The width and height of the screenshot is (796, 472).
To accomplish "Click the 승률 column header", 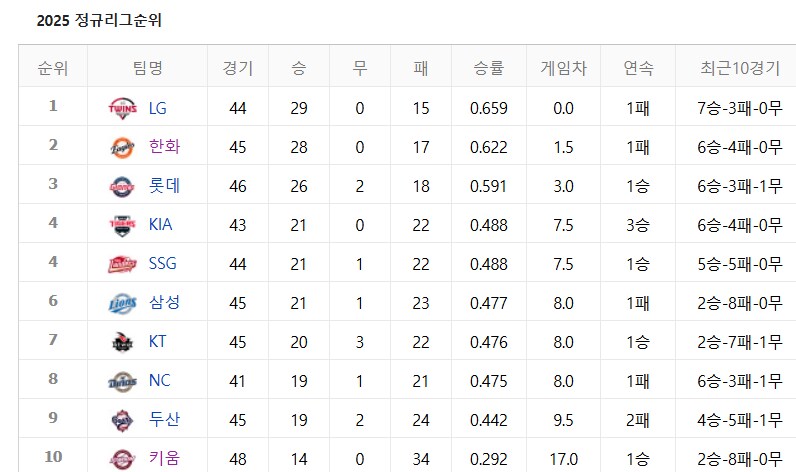I will point(488,68).
